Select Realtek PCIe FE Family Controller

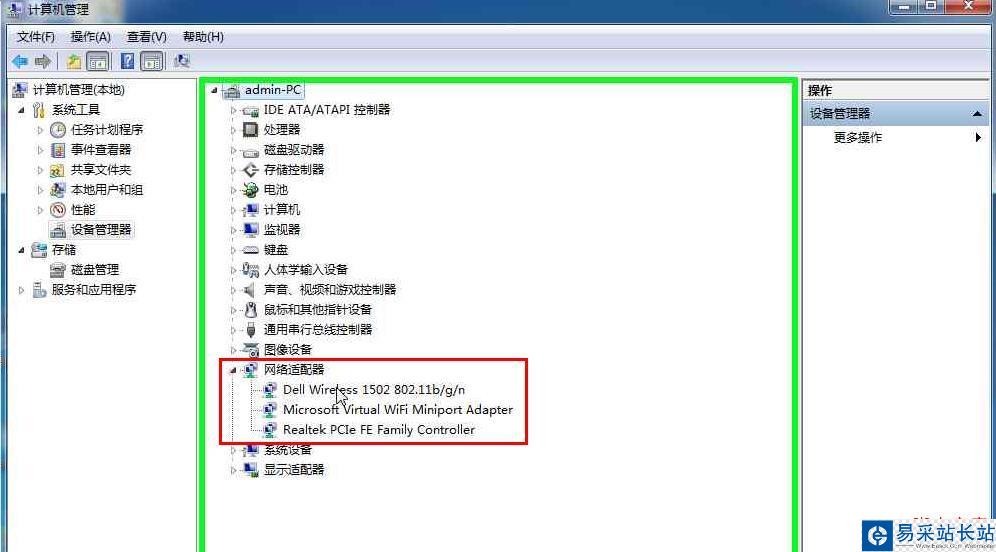pyautogui.click(x=379, y=429)
